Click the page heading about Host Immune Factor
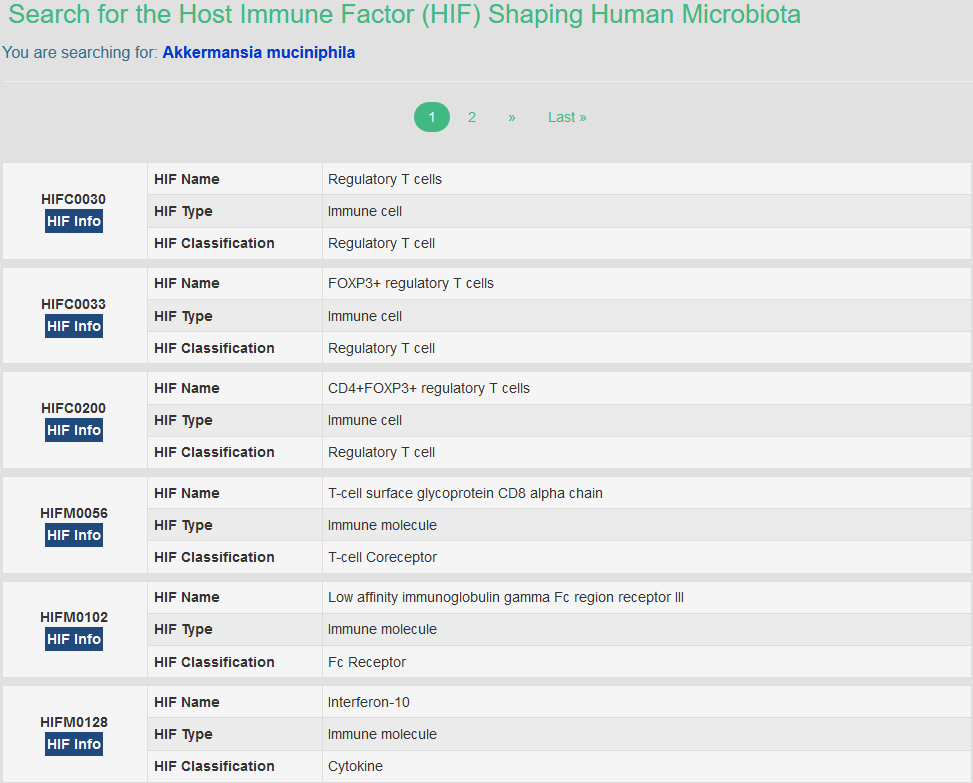973x783 pixels. coord(404,15)
